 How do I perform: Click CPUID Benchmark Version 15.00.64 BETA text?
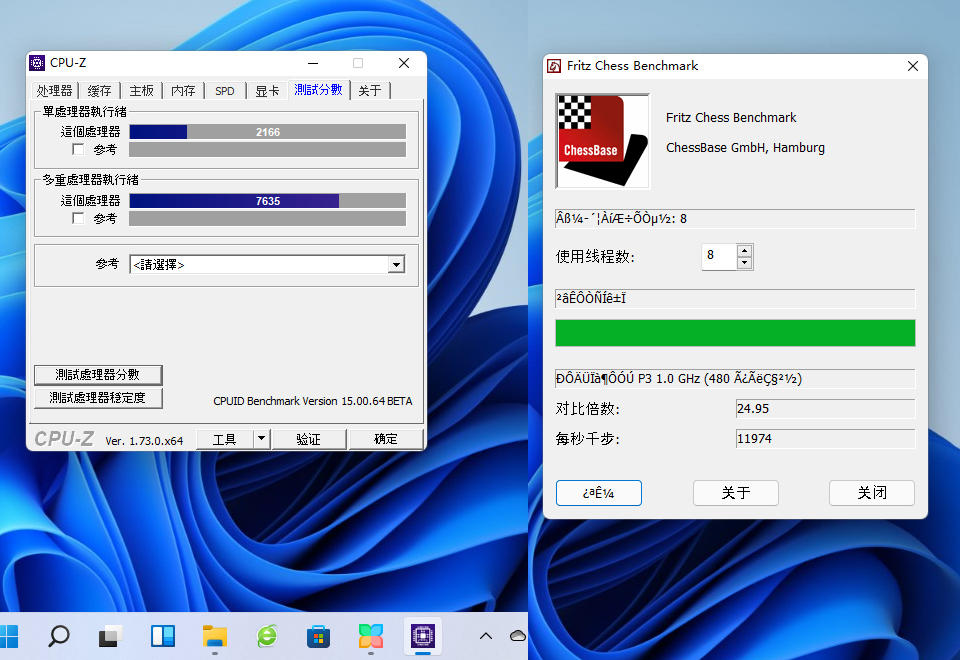(313, 401)
